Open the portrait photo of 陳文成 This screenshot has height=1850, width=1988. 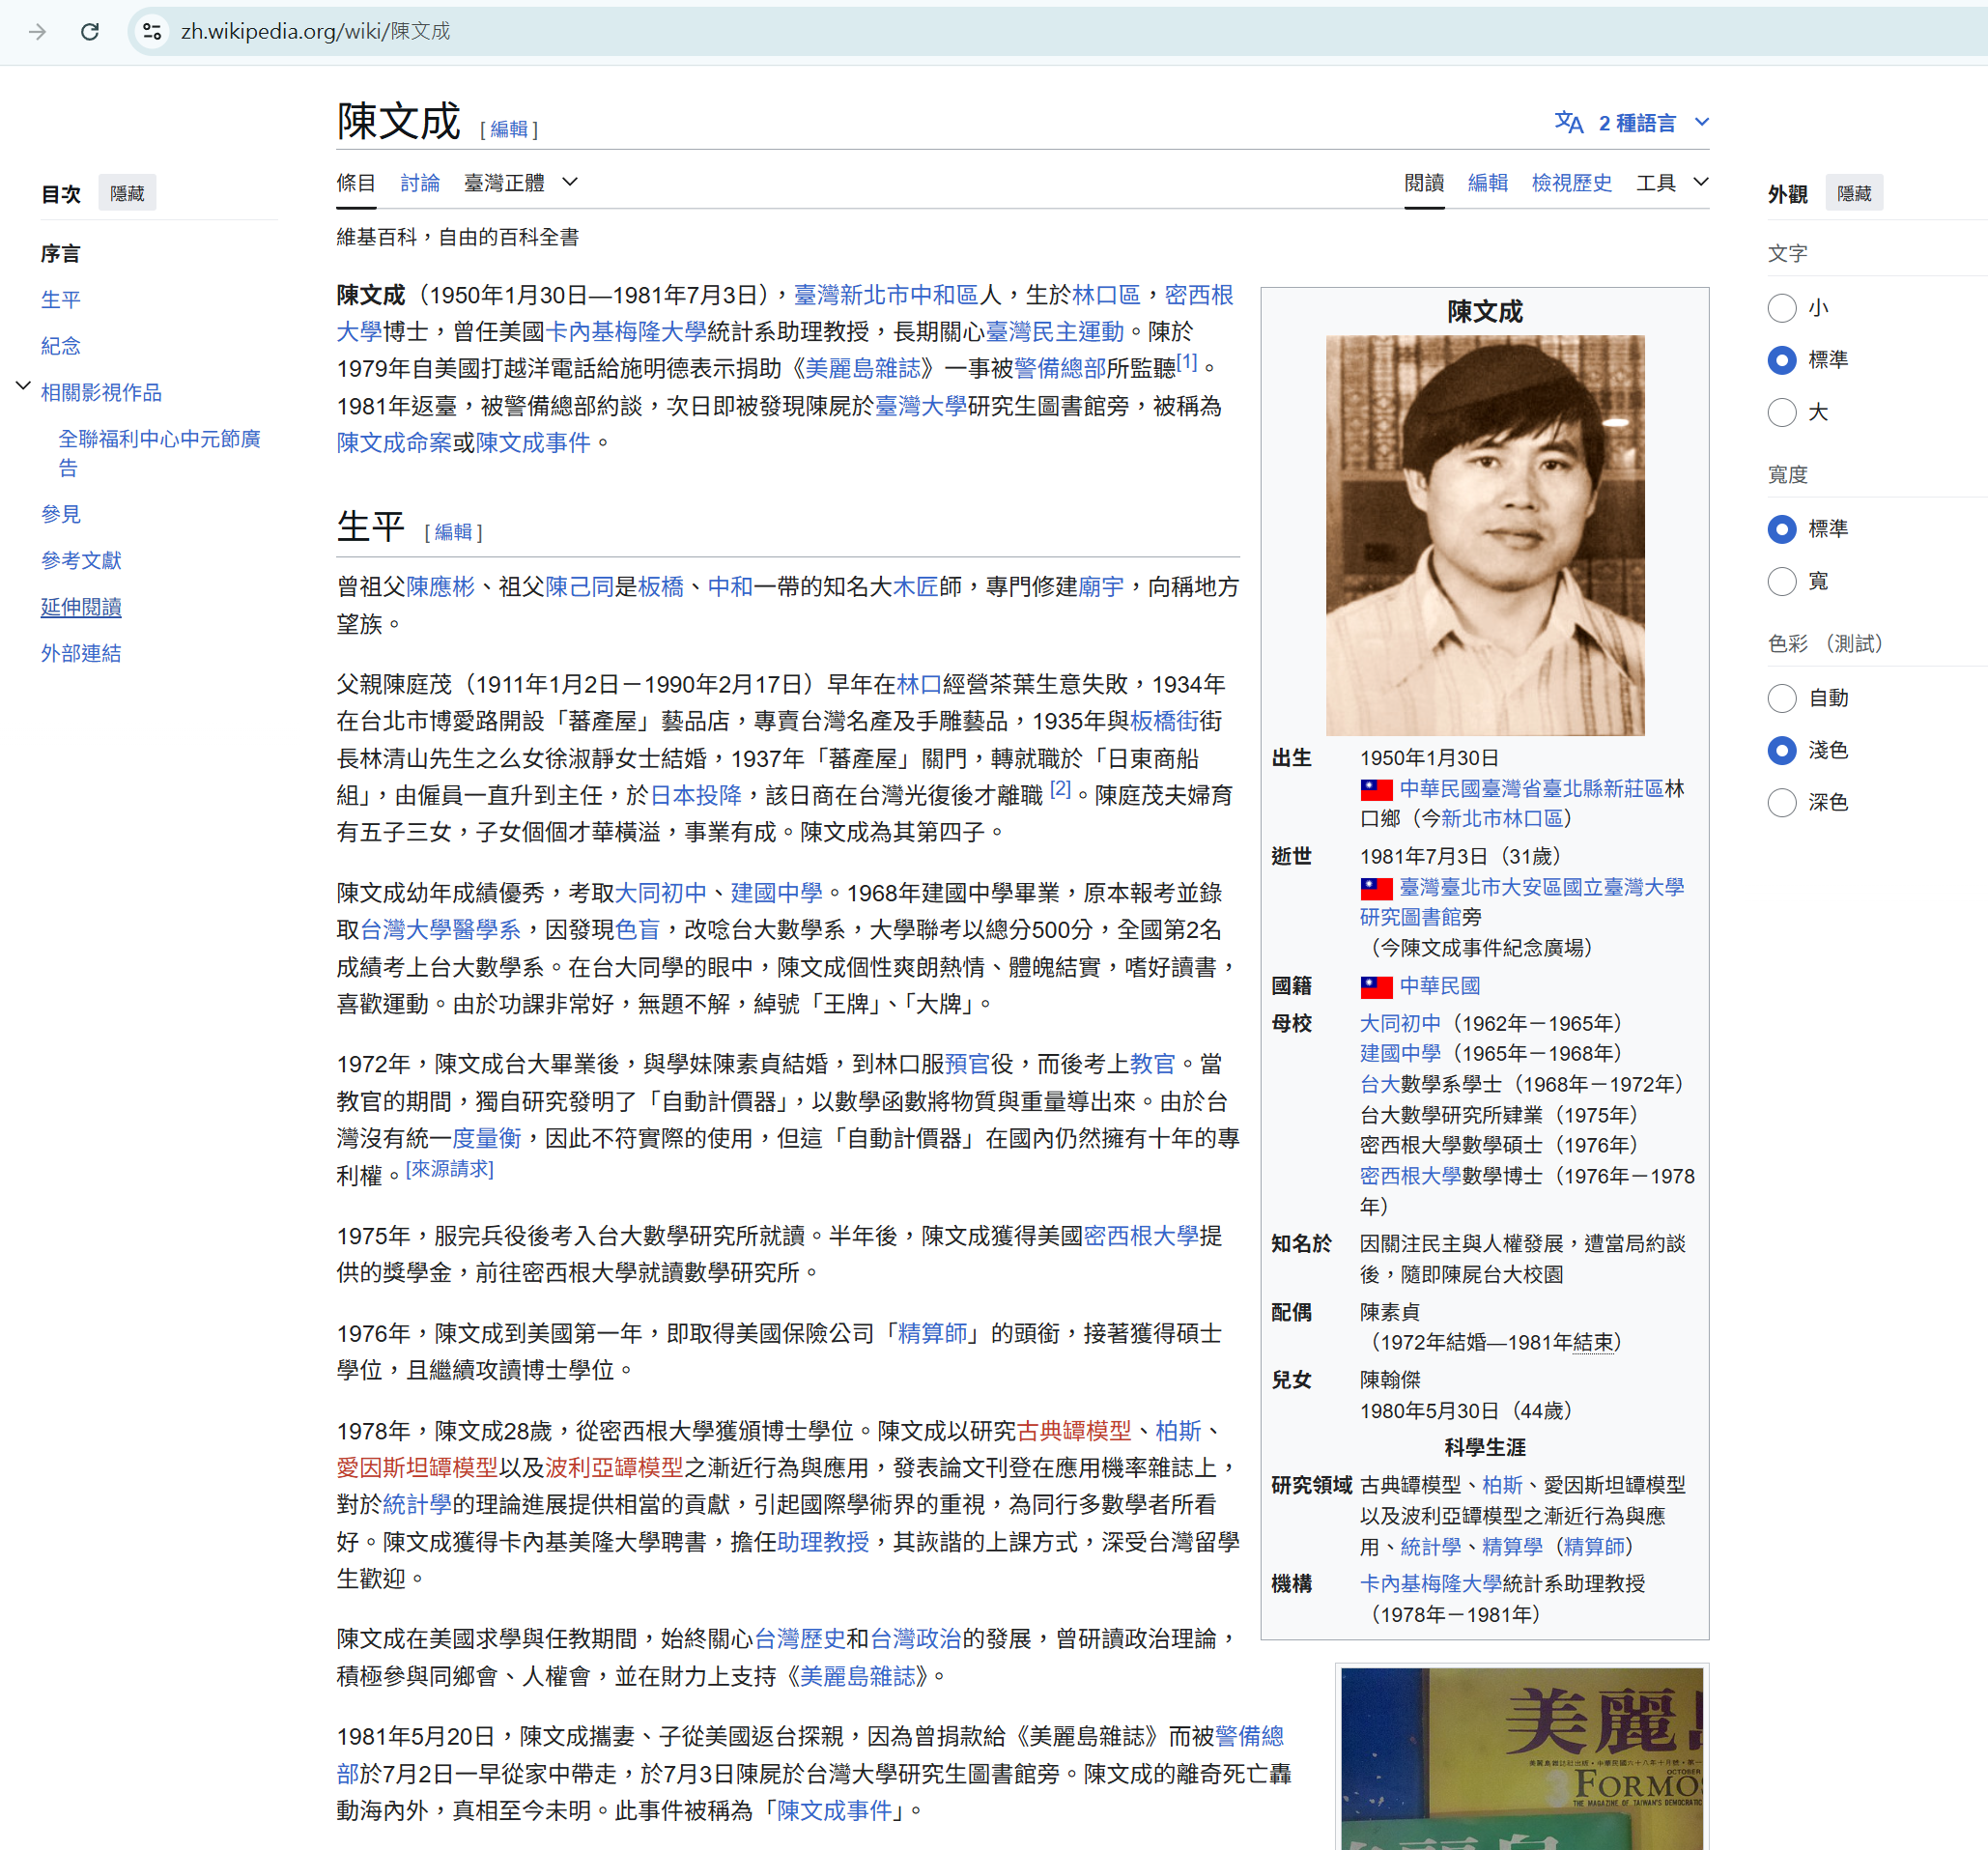(1485, 535)
